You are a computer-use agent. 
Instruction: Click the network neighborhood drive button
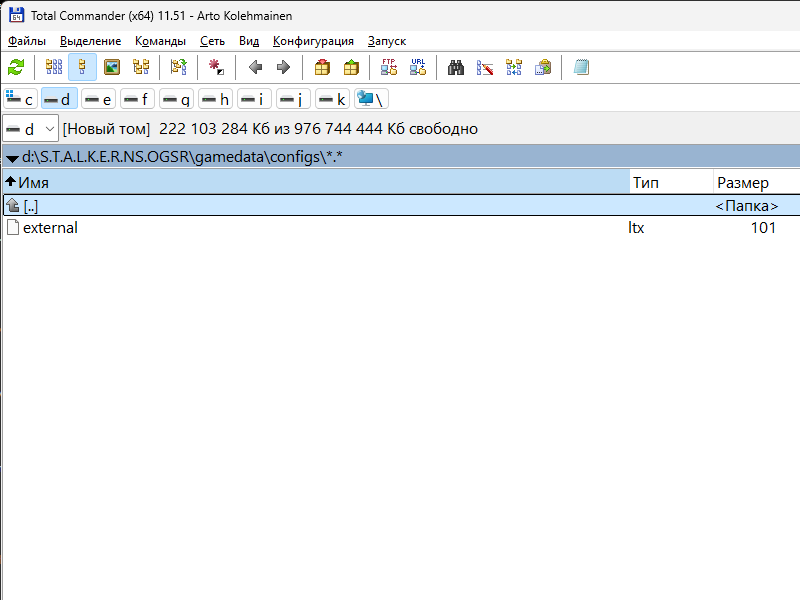pyautogui.click(x=371, y=99)
